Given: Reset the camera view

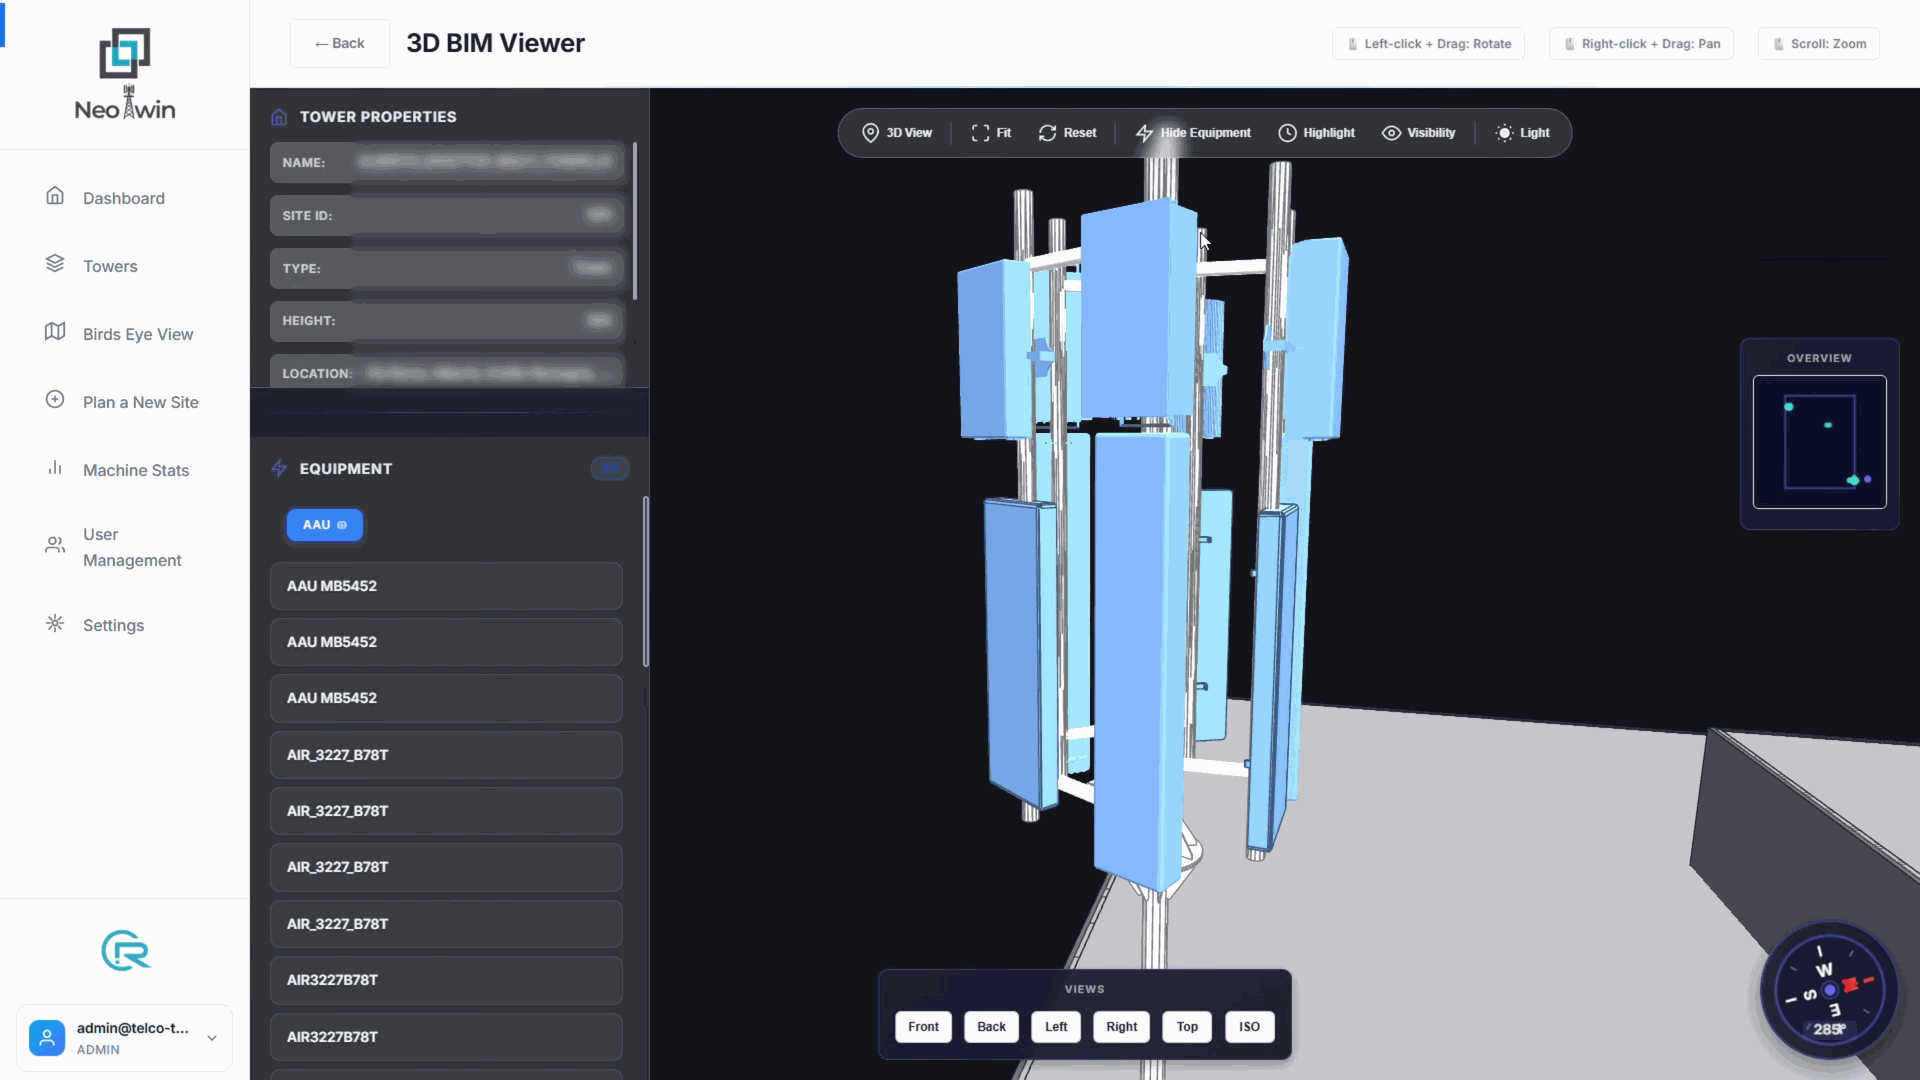Looking at the screenshot, I should coord(1067,132).
